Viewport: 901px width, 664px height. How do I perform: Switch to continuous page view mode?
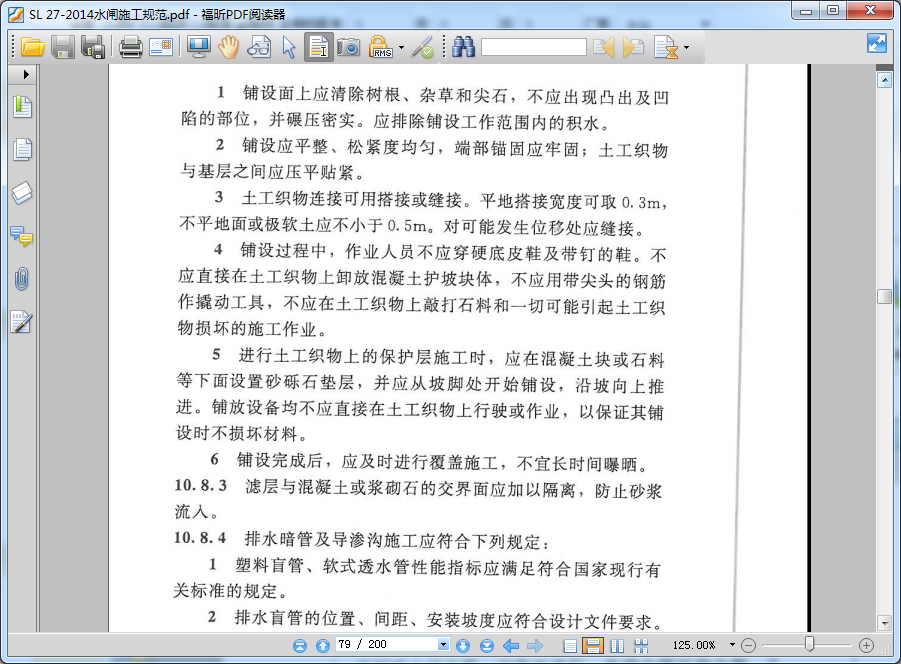point(593,646)
